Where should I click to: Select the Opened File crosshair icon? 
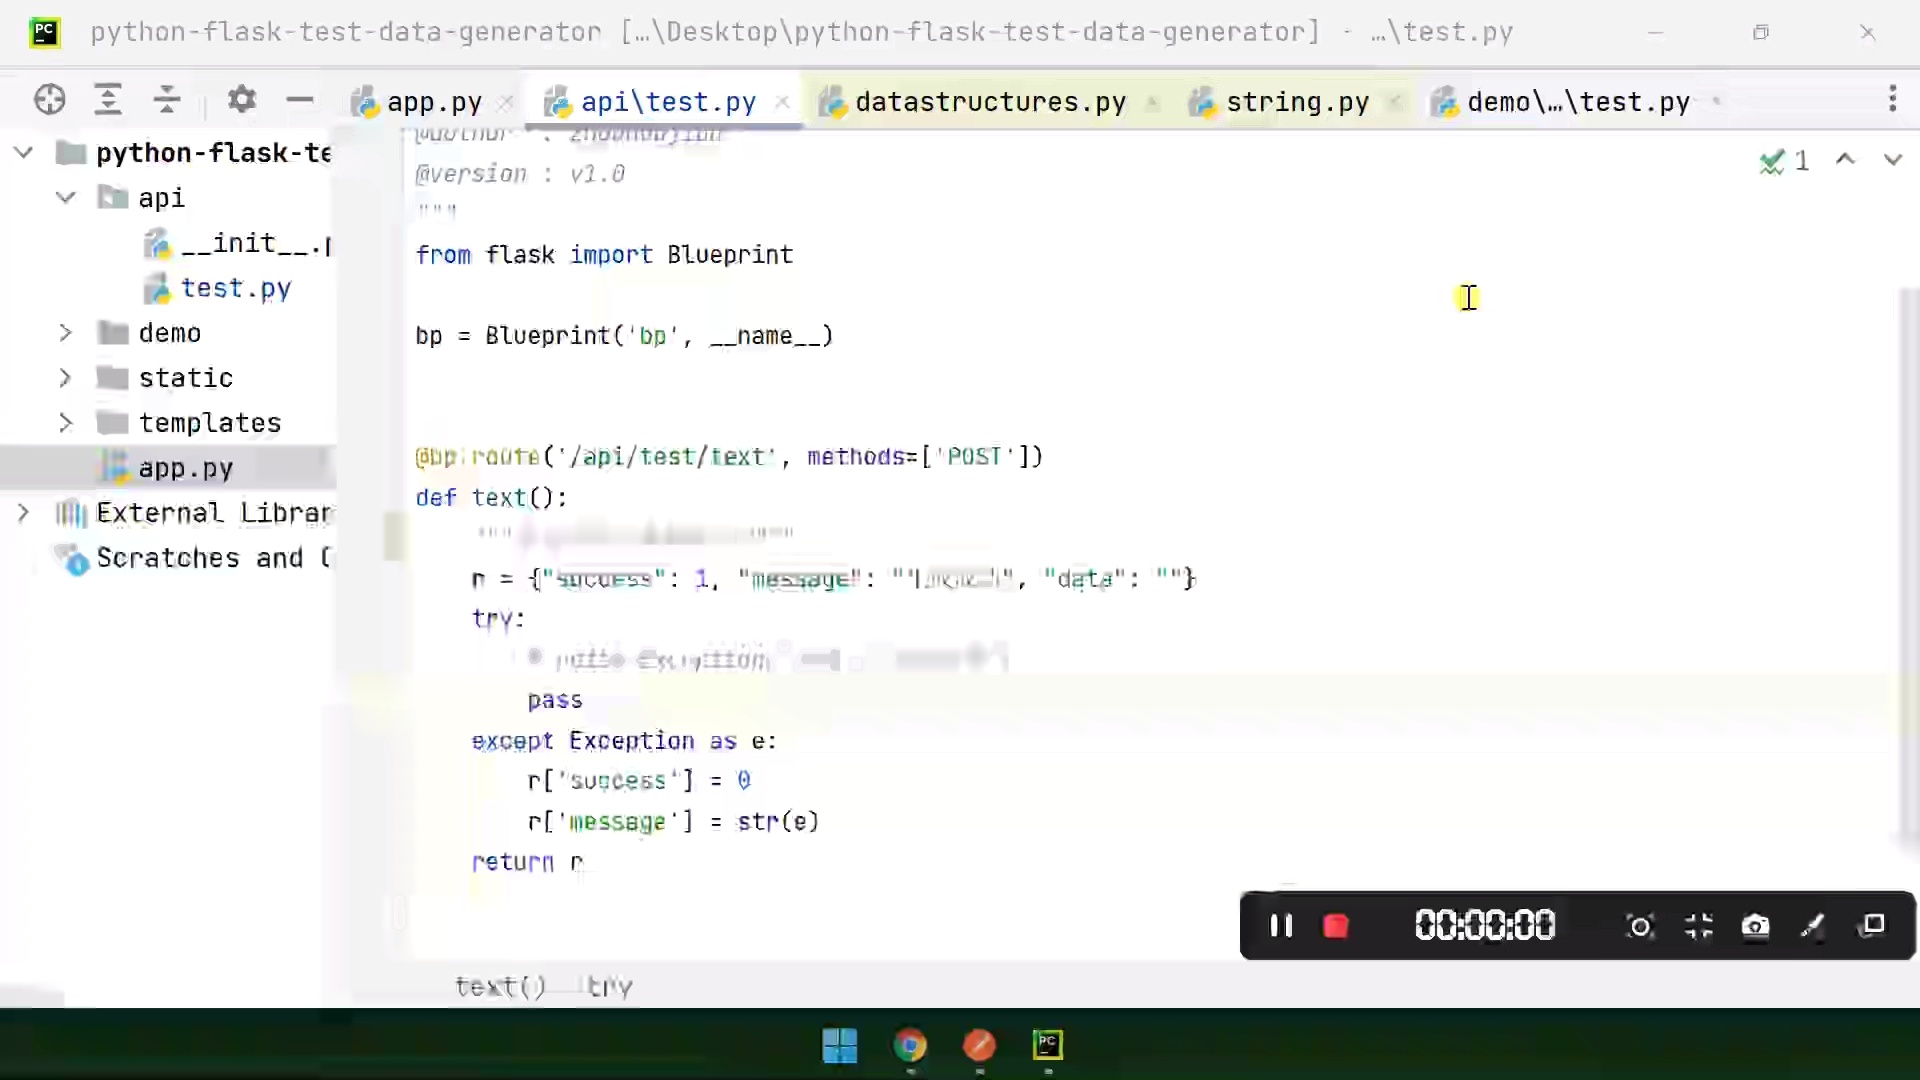tap(50, 99)
